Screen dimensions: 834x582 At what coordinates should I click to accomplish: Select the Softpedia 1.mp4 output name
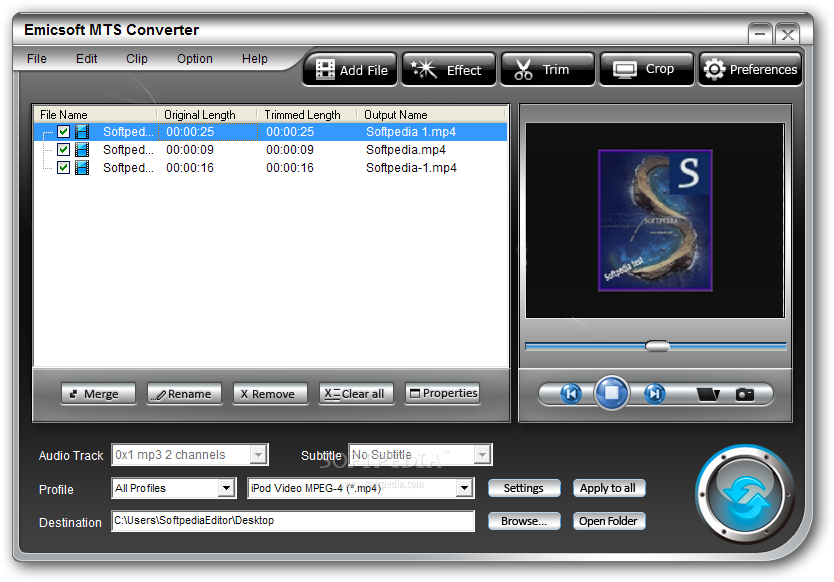[x=411, y=131]
